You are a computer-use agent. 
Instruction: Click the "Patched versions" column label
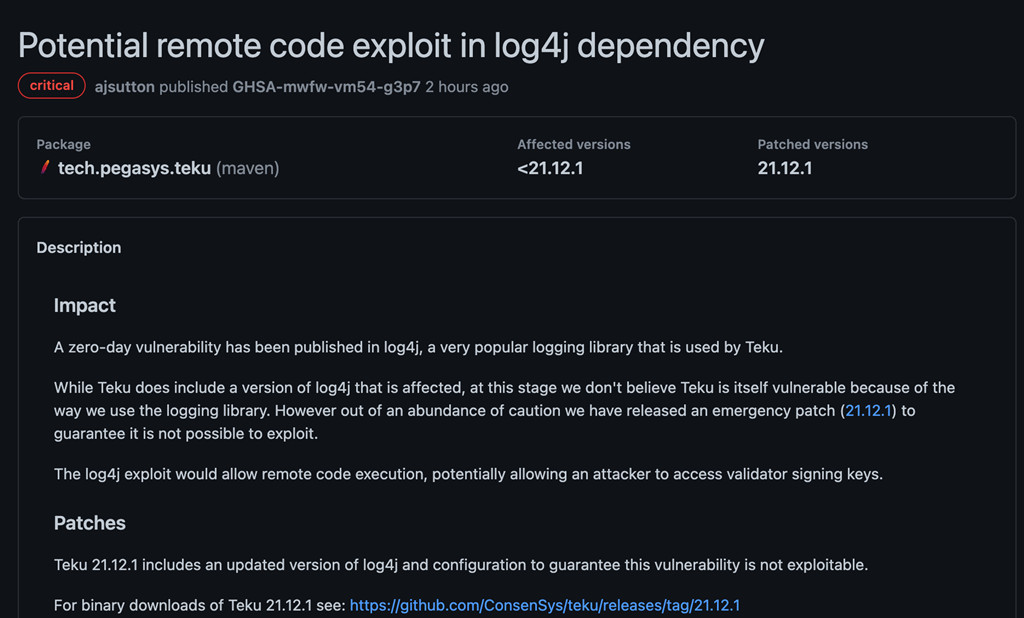812,144
